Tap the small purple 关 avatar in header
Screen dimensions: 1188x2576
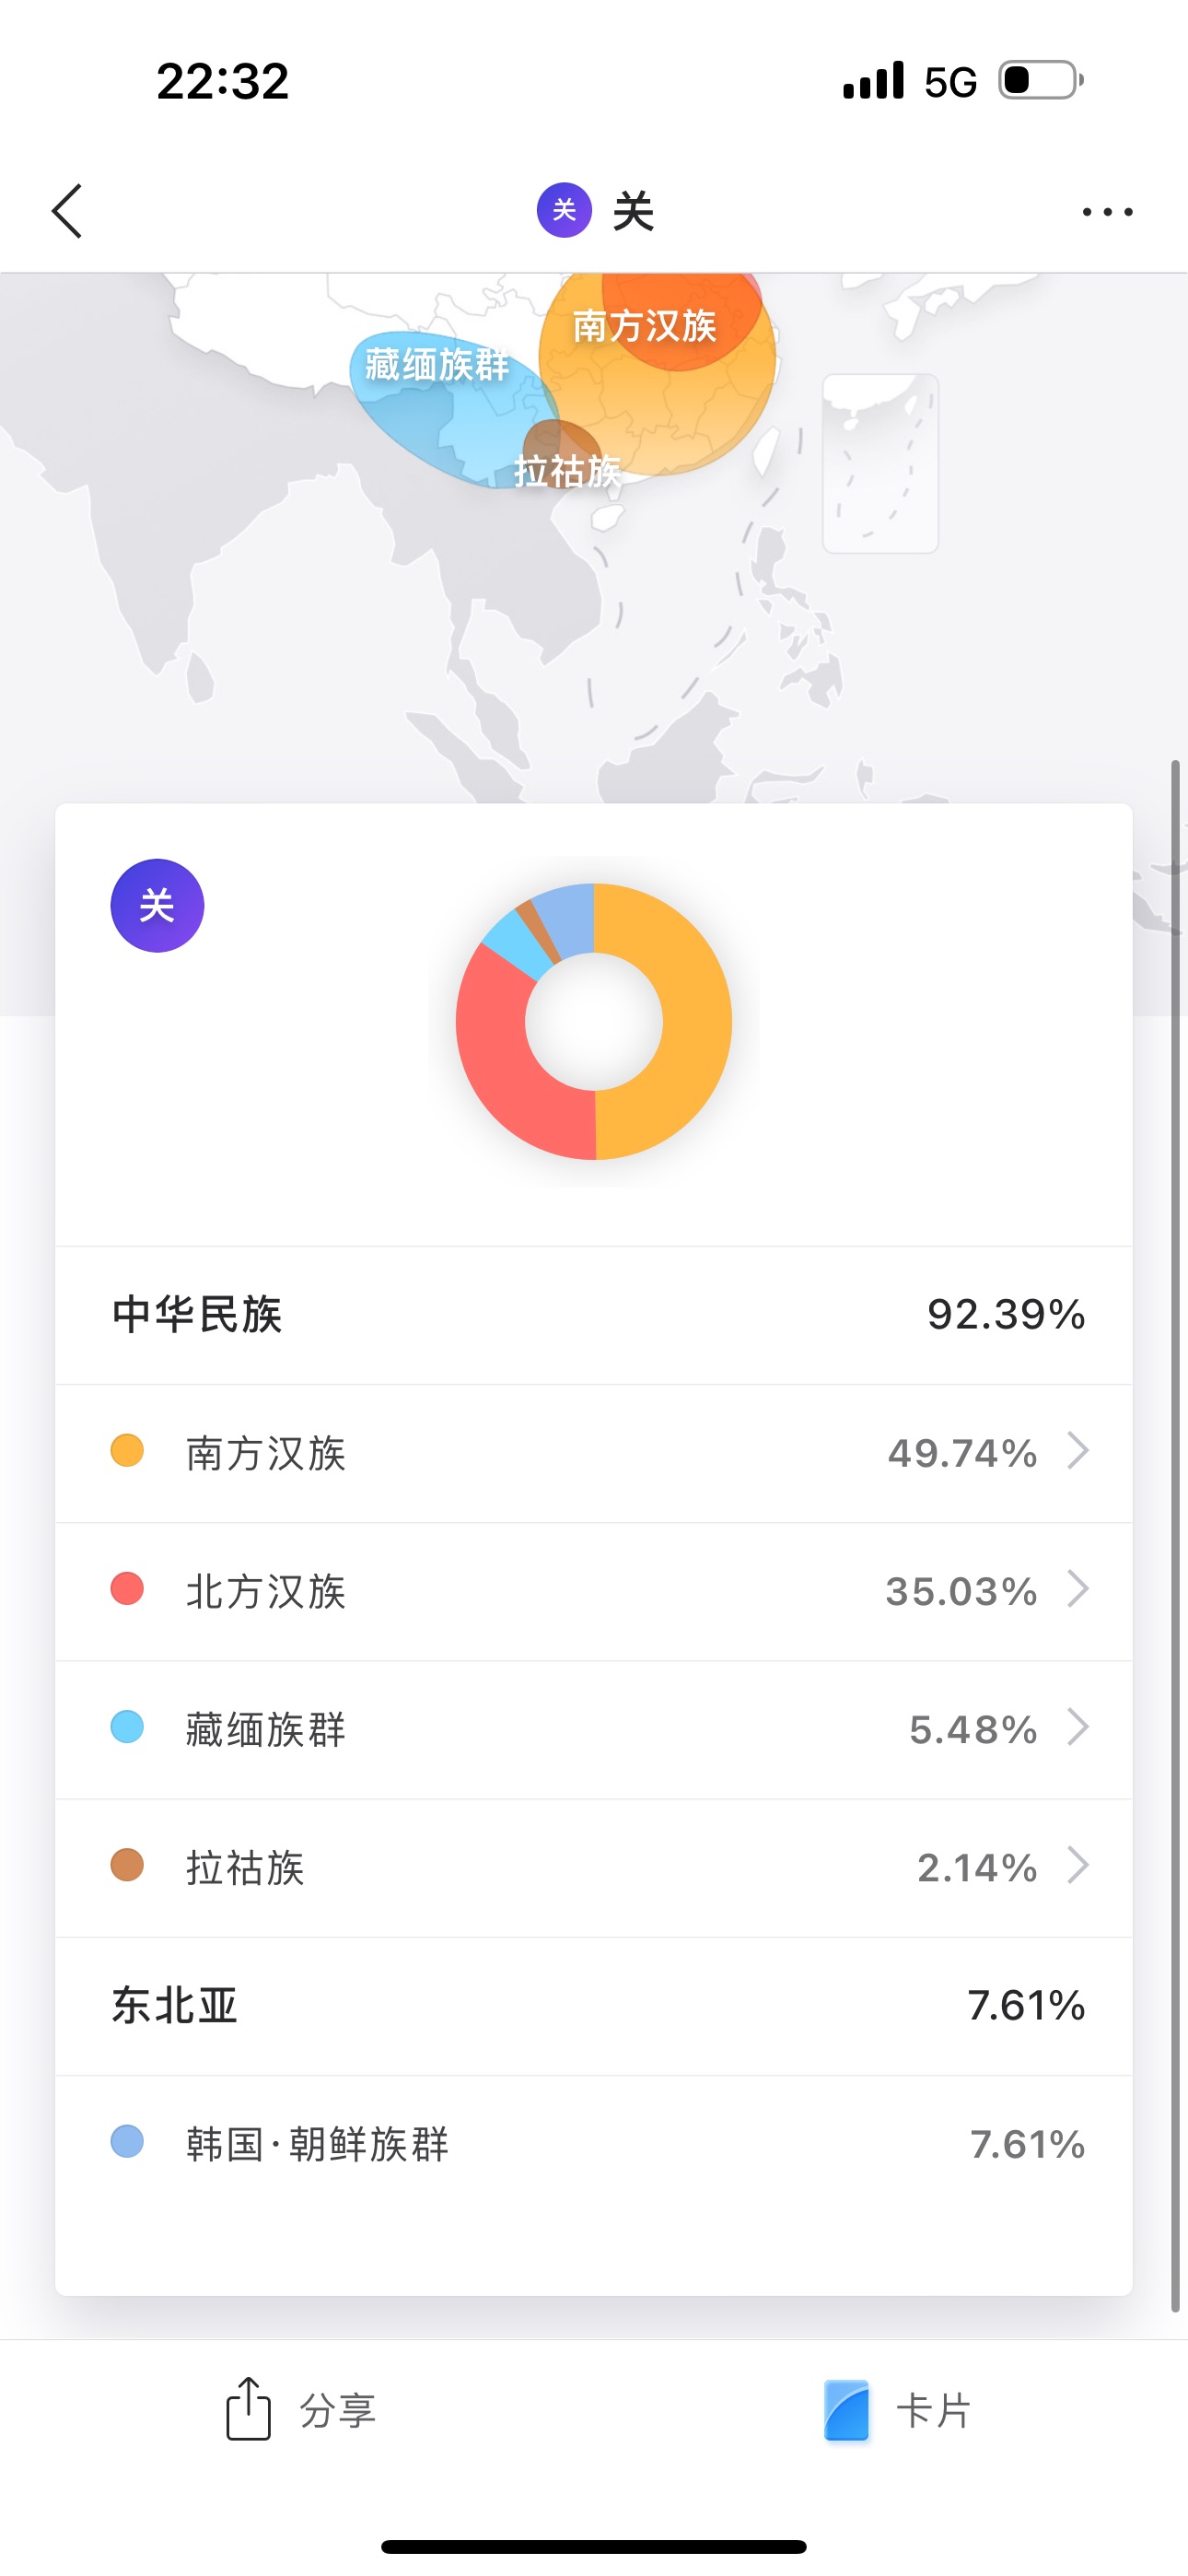click(564, 210)
